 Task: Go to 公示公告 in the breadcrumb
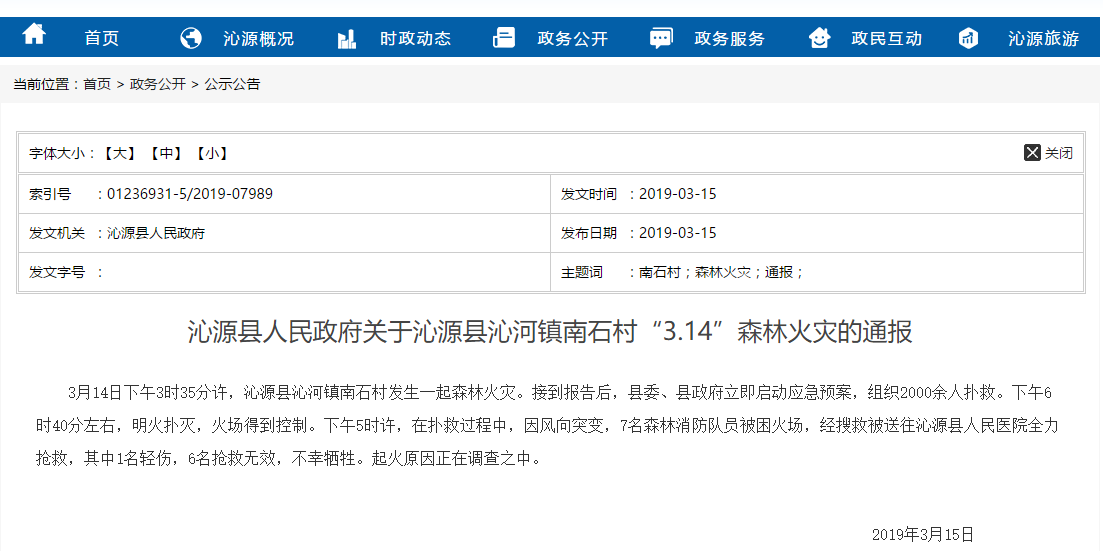[232, 84]
